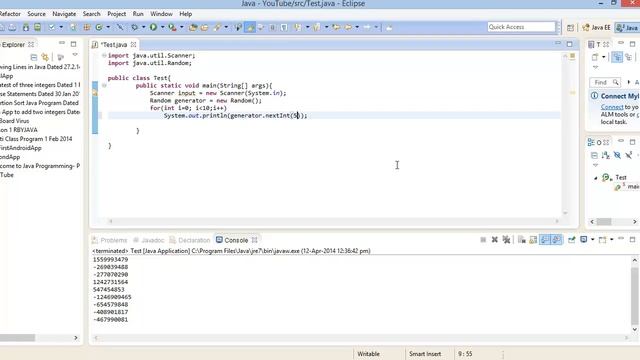
Task: Open the Javadoc tab
Action: point(148,240)
